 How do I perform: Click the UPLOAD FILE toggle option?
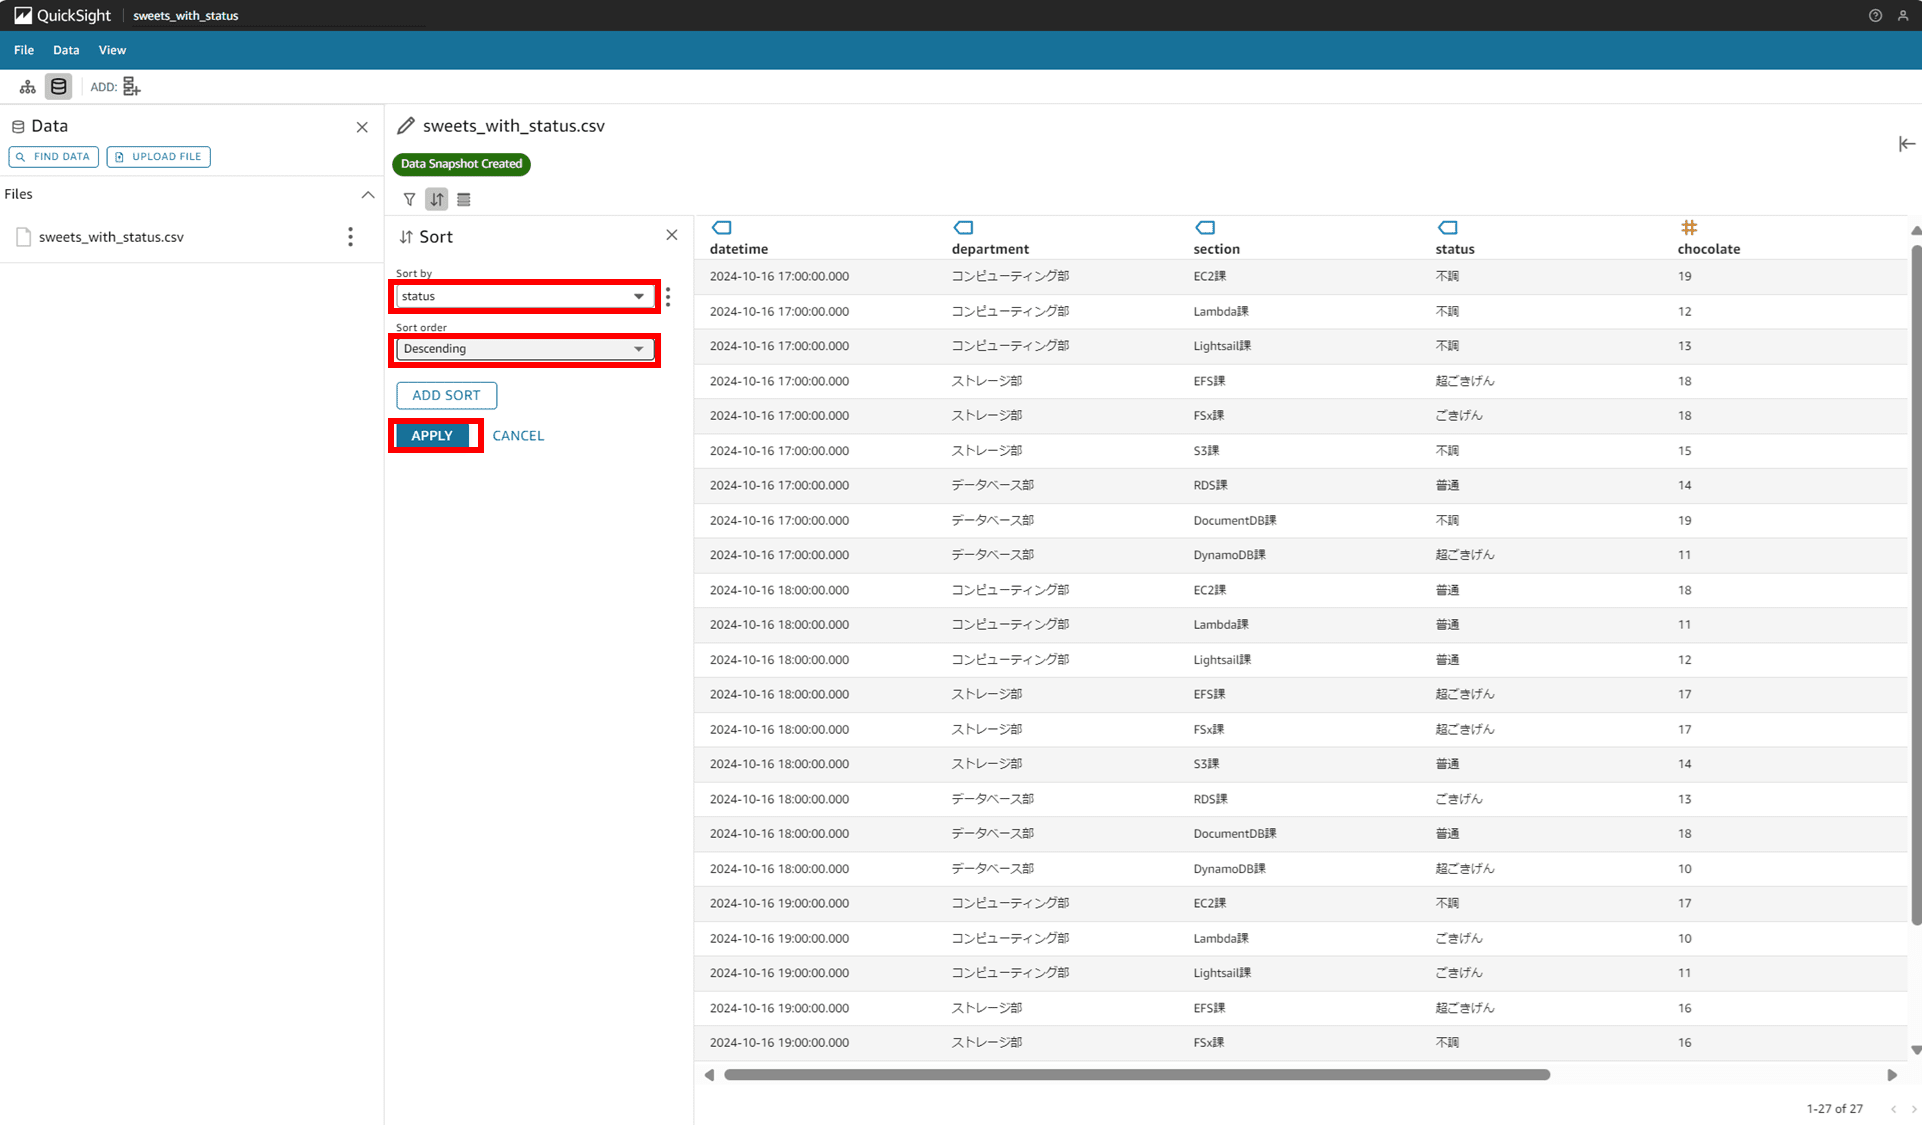[x=157, y=157]
